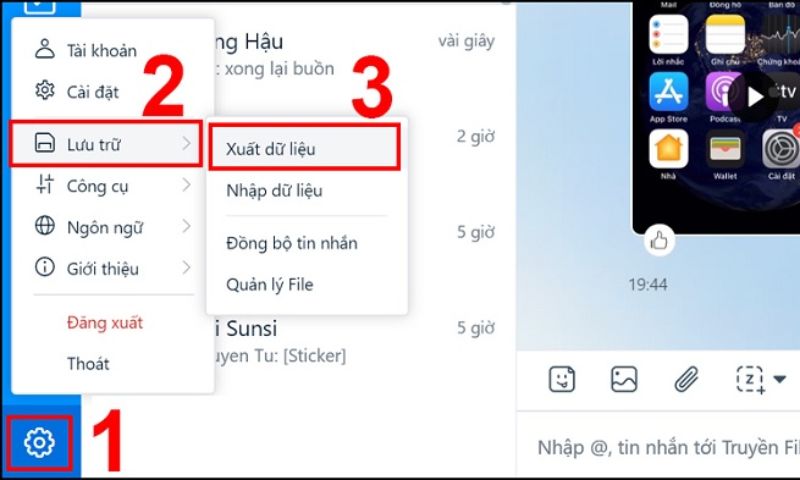Like the video with the thumbs-up icon
Viewport: 800px width, 480px height.
659,240
